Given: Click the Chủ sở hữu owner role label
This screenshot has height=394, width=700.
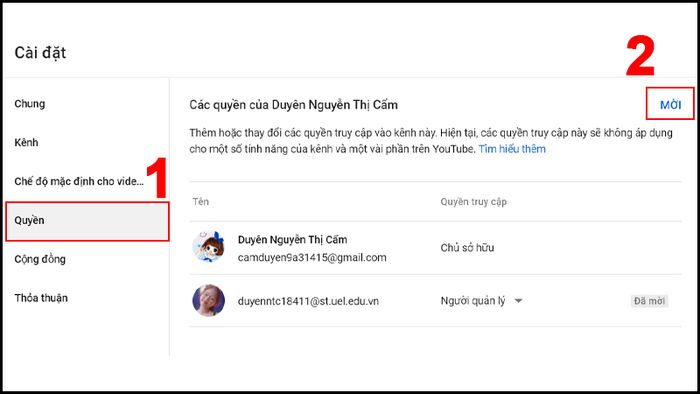Looking at the screenshot, I should 467,248.
